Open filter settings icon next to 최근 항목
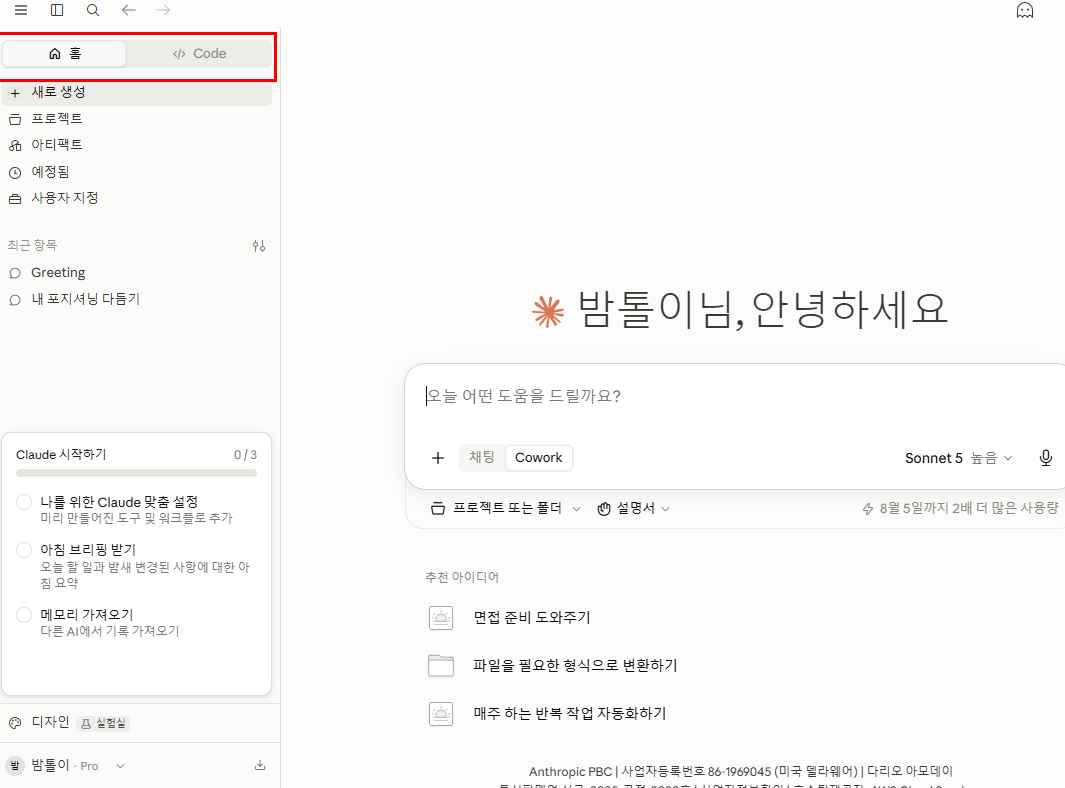1065x788 pixels. click(x=259, y=246)
